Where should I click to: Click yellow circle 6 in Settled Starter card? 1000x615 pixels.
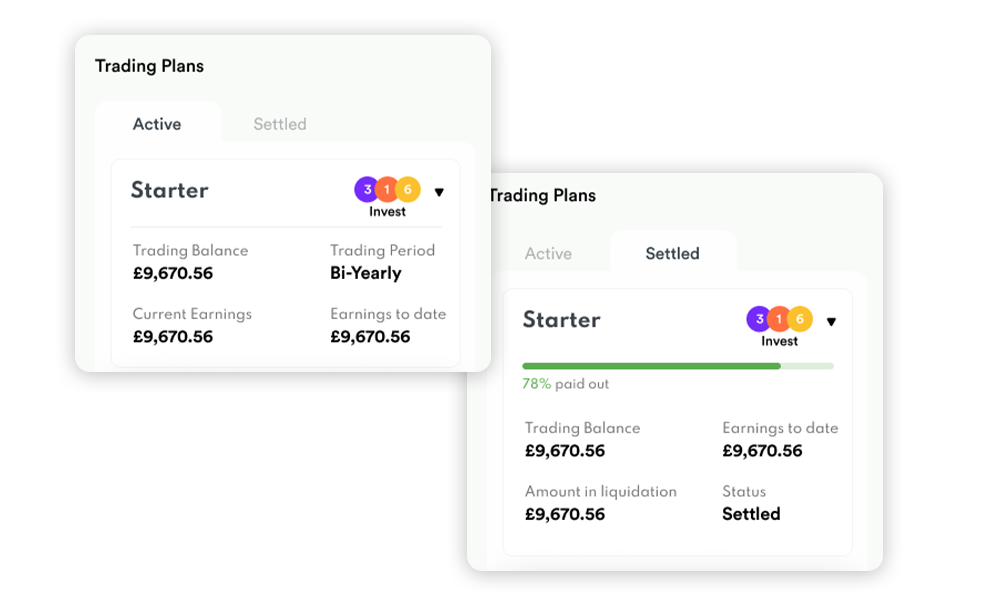800,319
